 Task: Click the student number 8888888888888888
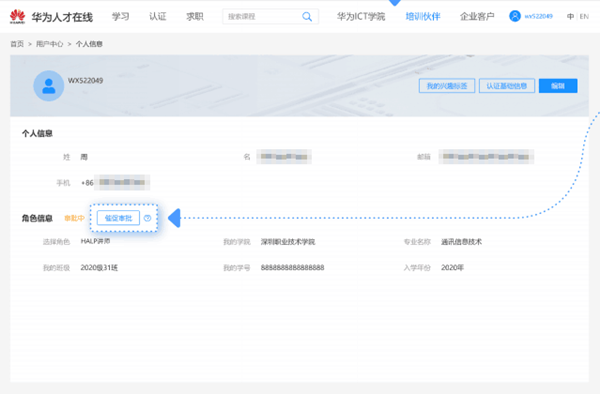click(x=292, y=267)
